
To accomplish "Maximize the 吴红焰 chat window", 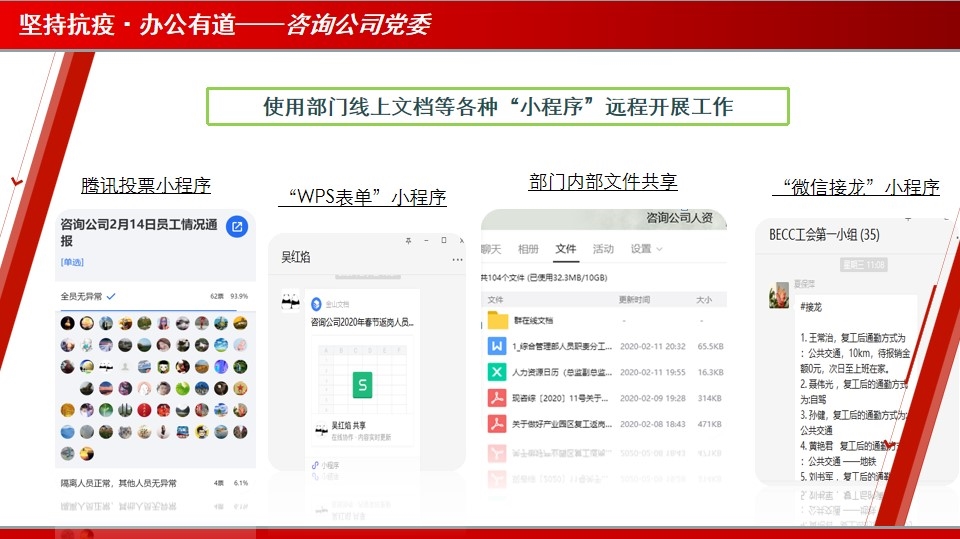I will pos(444,241).
